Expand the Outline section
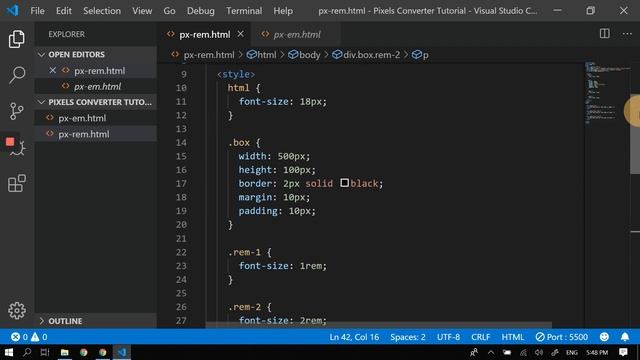 tap(96, 321)
